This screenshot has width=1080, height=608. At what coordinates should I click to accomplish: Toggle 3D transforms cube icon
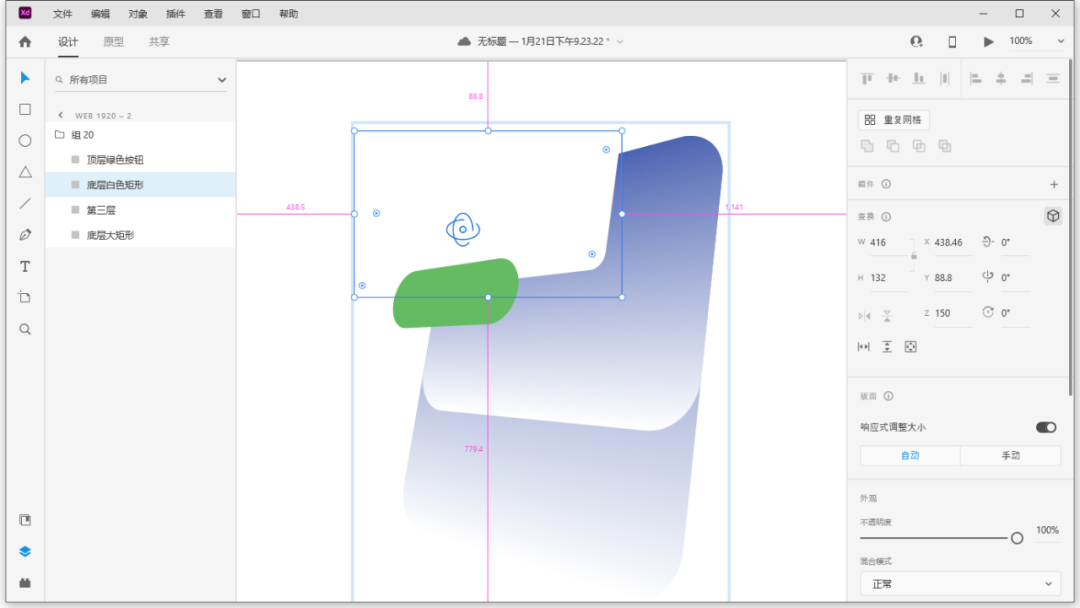1052,216
